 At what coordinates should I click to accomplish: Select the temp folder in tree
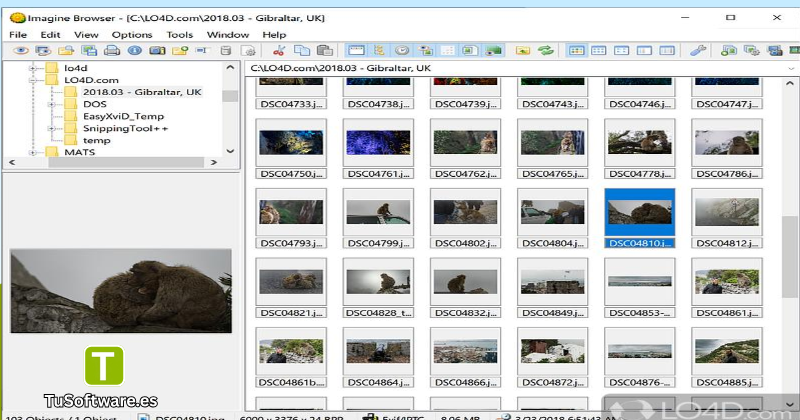click(x=96, y=140)
